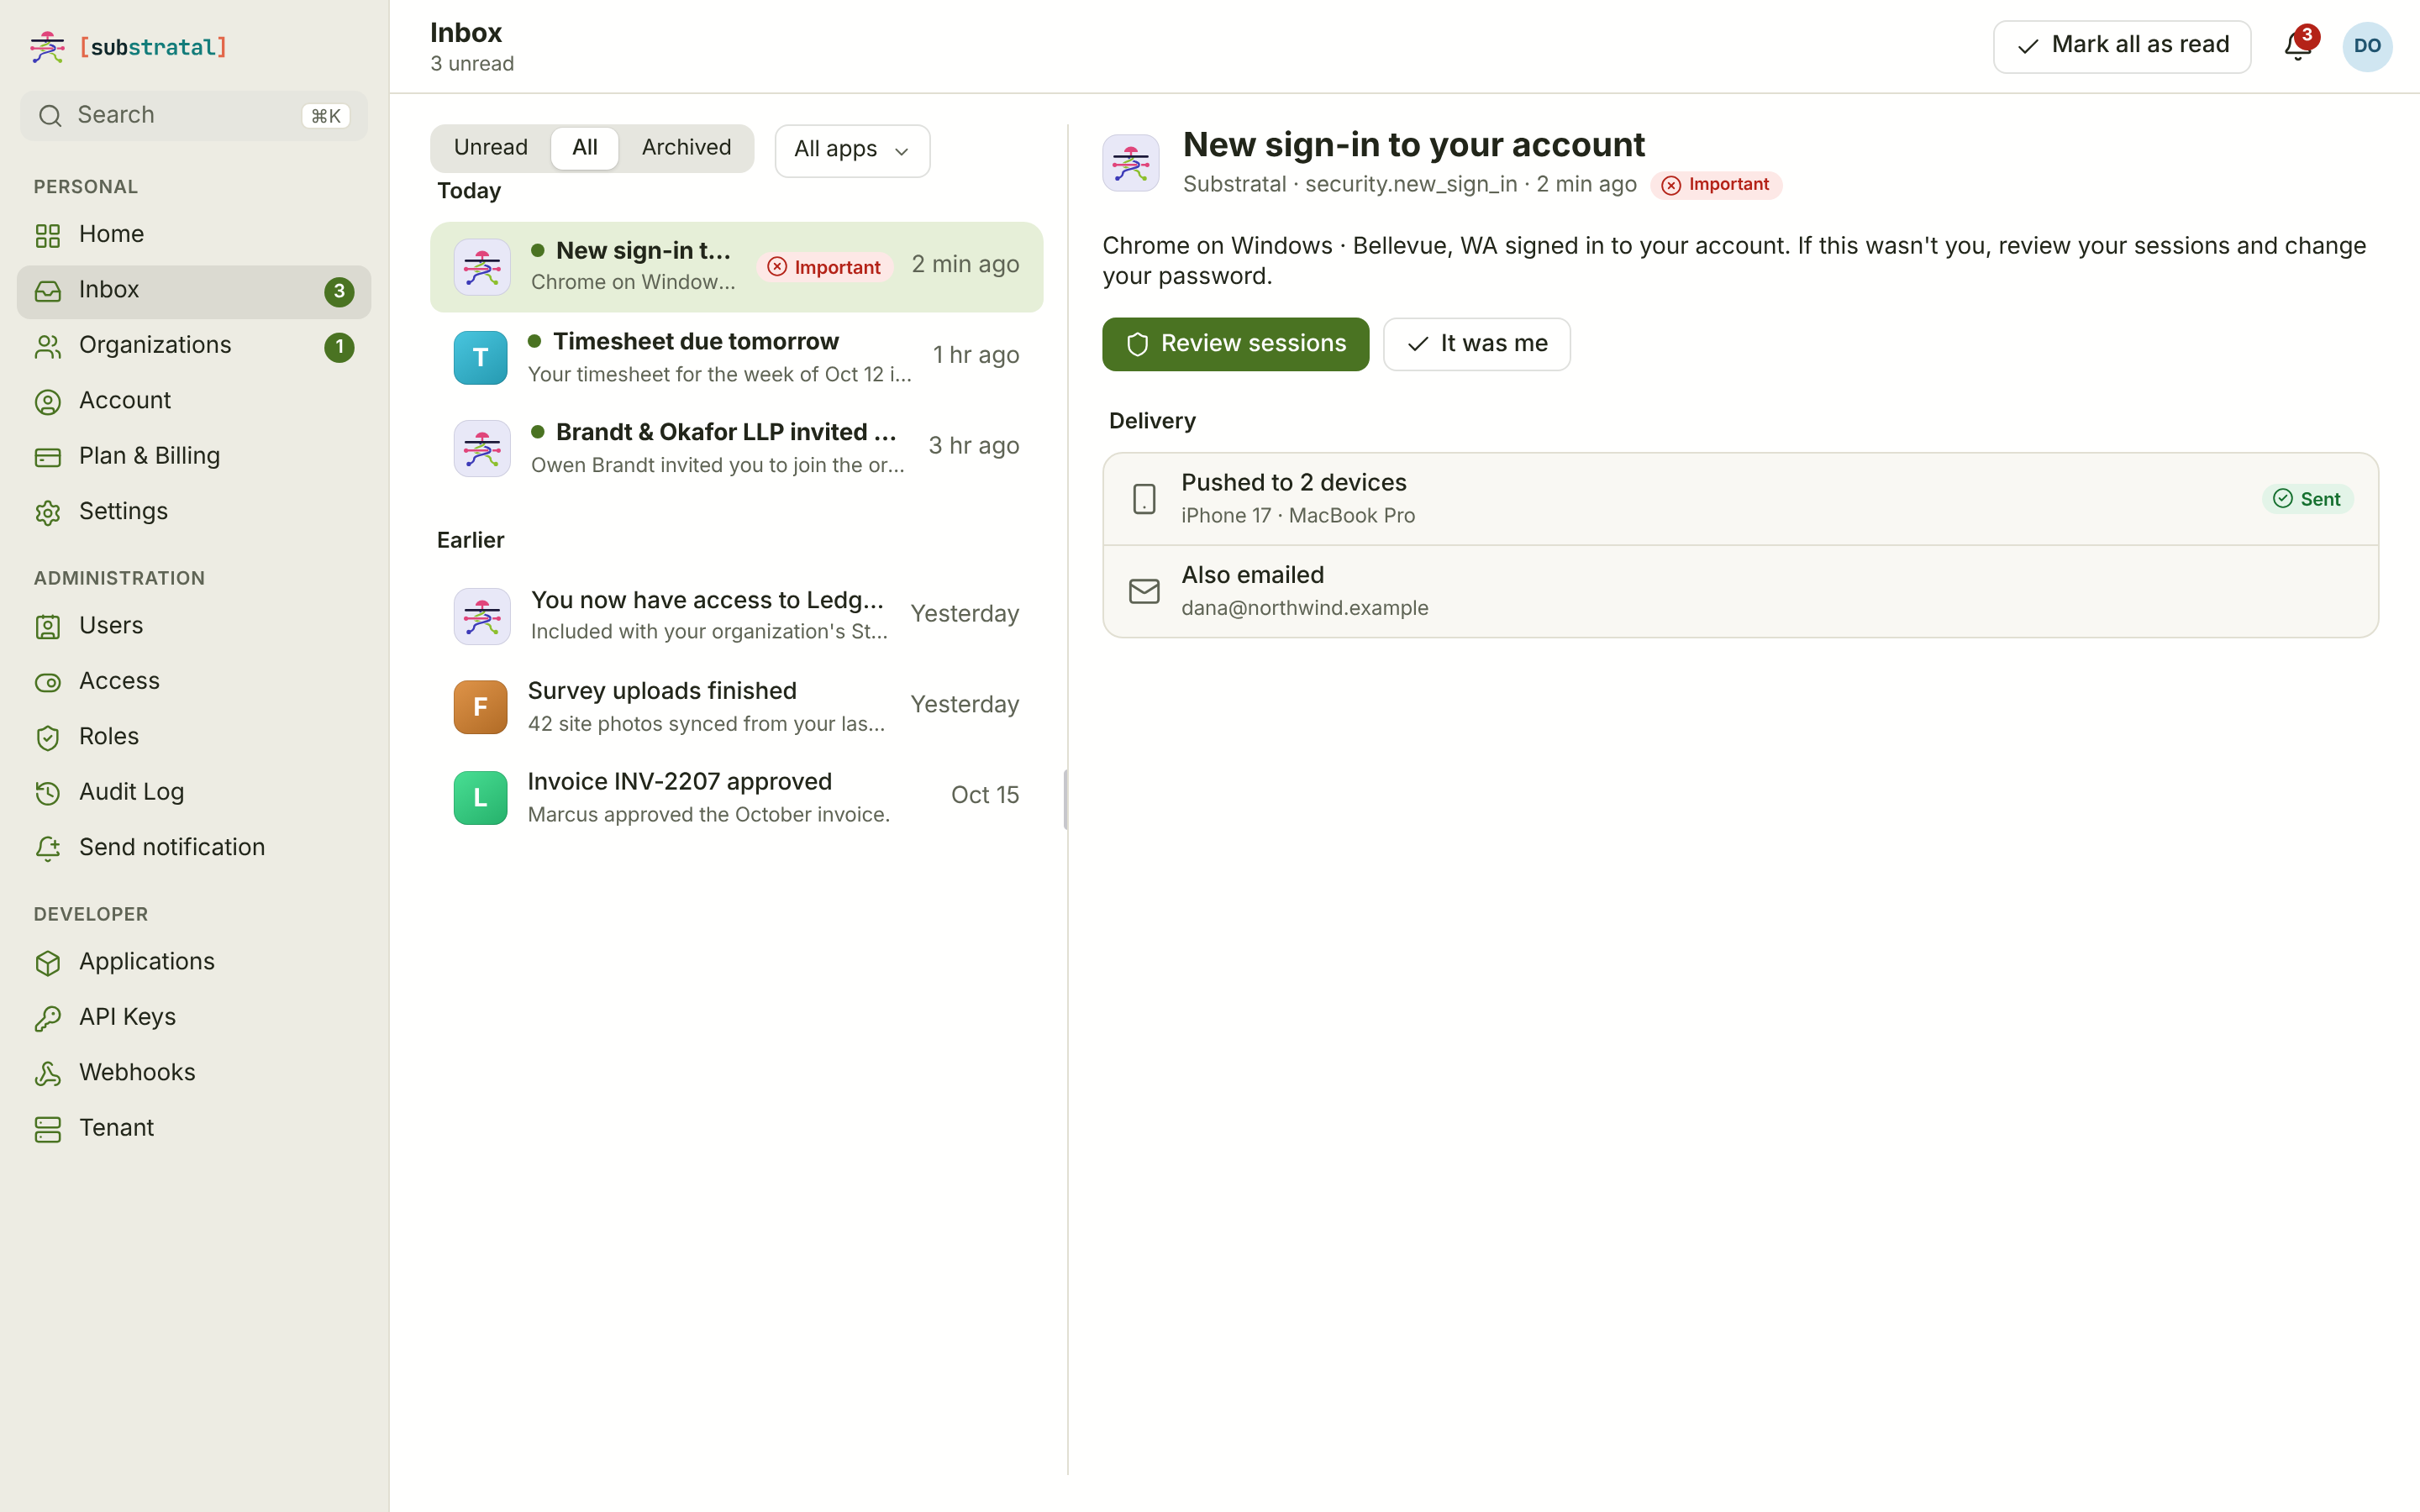Open the Webhooks page
The height and width of the screenshot is (1512, 2420).
(194, 1073)
